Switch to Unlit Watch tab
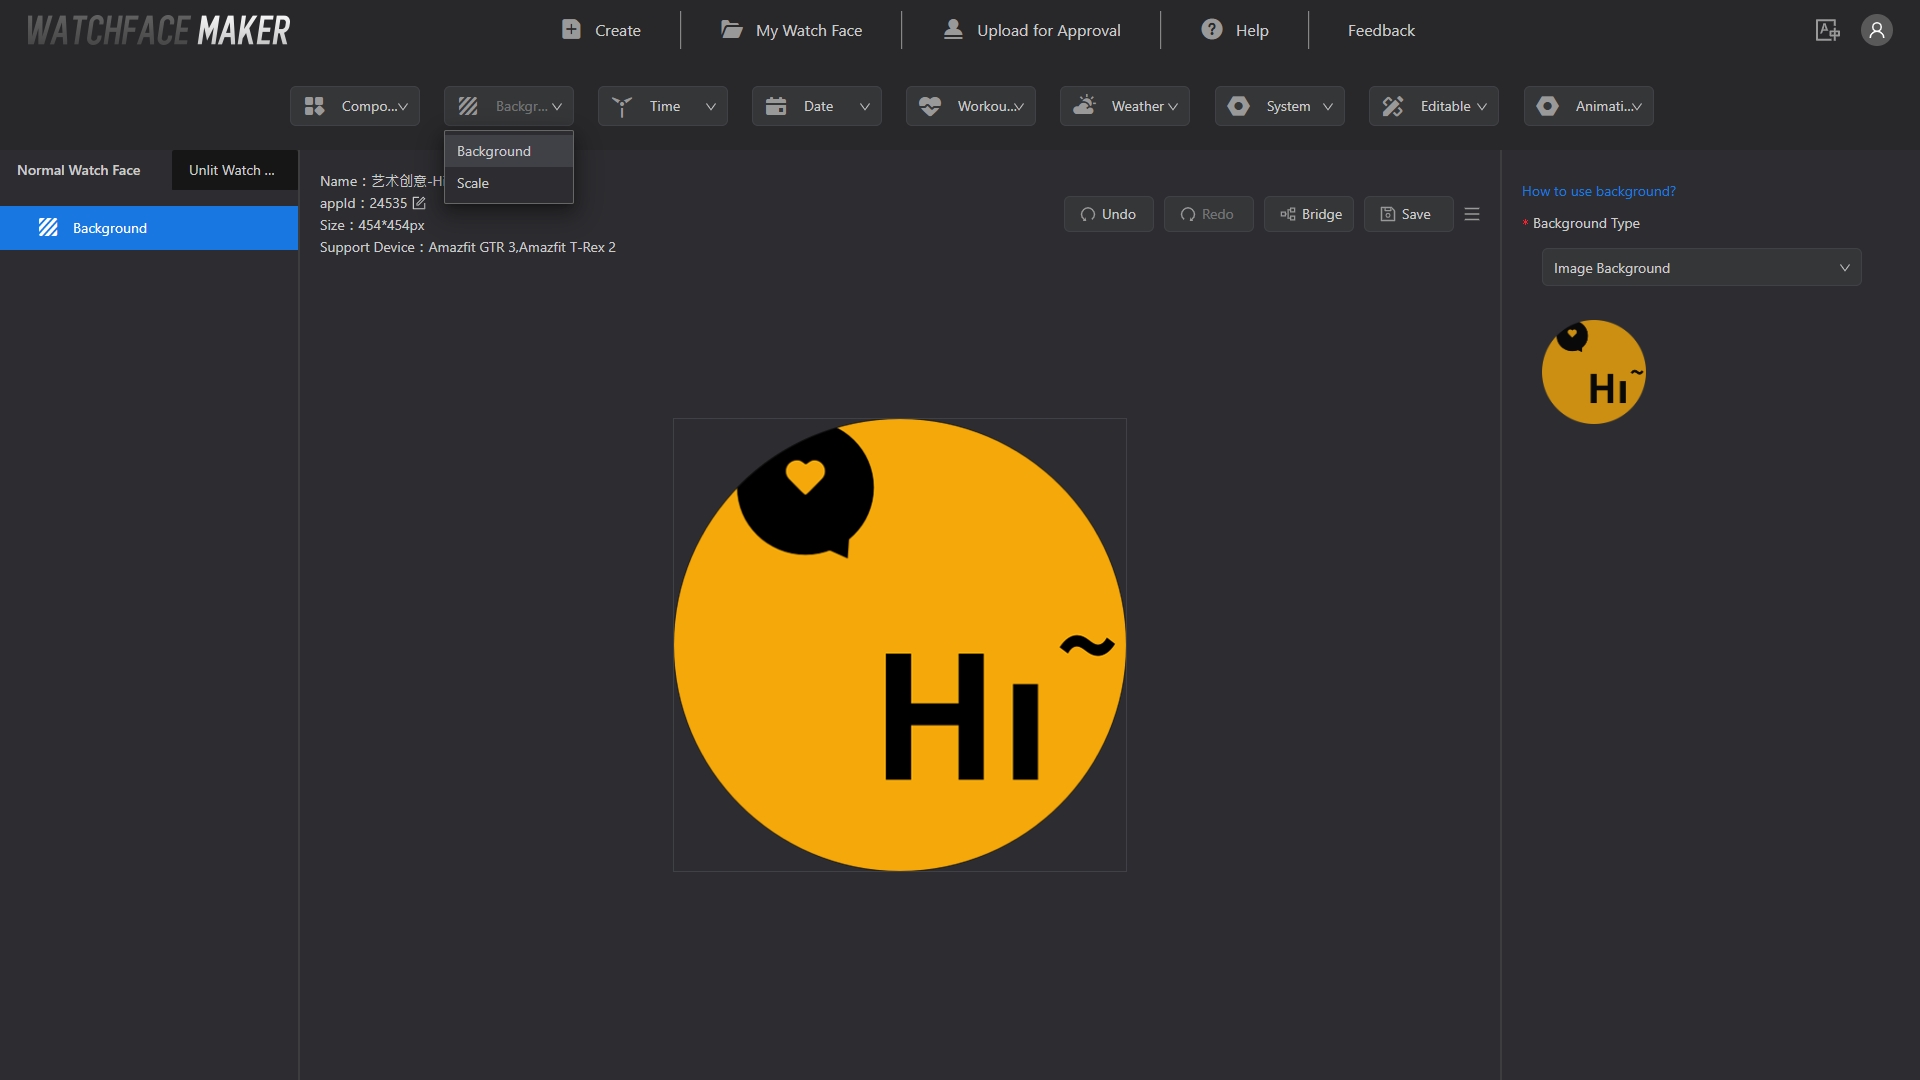The height and width of the screenshot is (1080, 1920). [x=232, y=169]
